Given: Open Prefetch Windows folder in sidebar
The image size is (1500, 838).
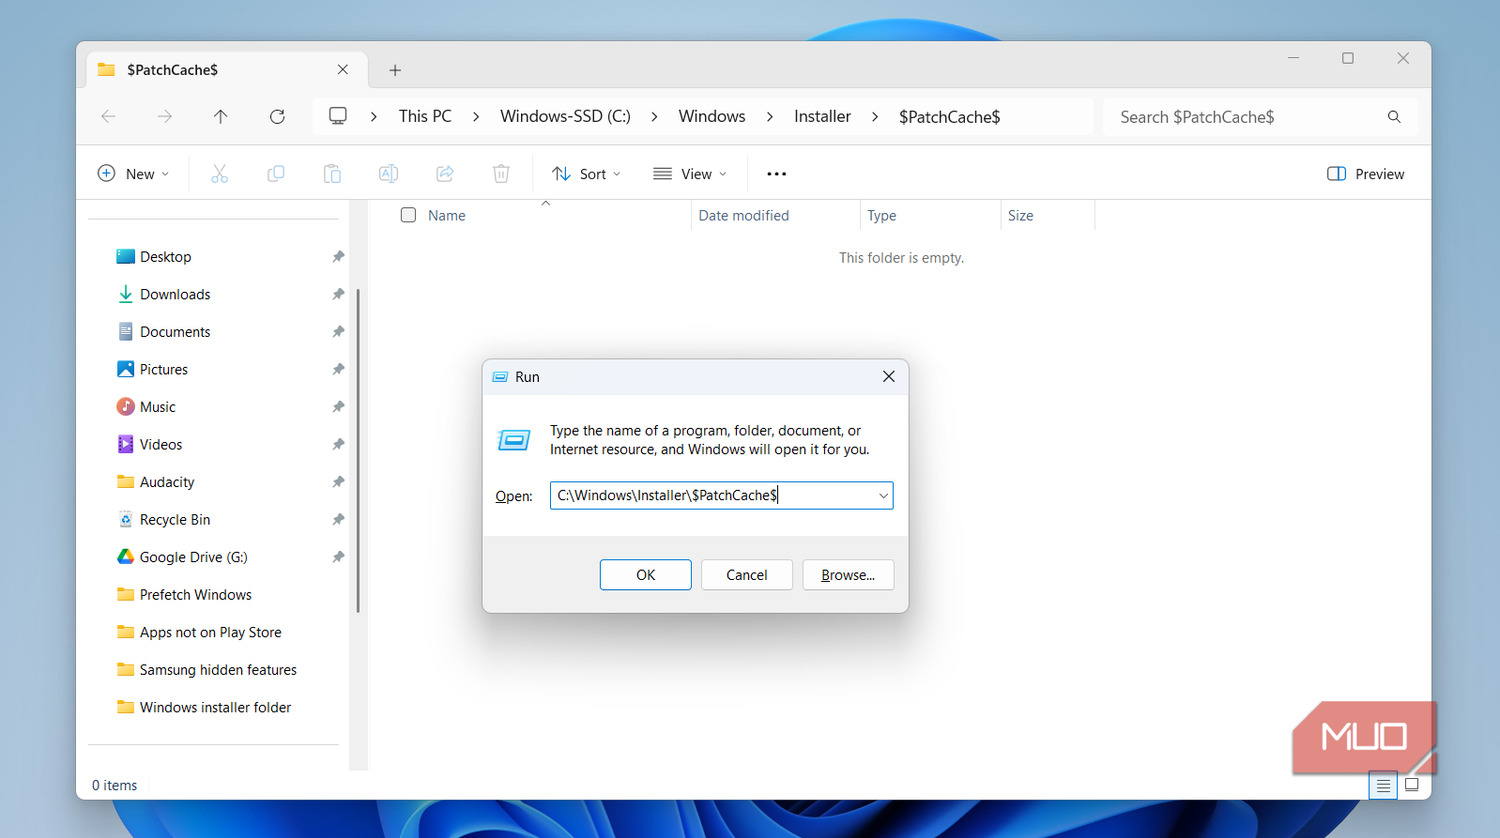Looking at the screenshot, I should 195,595.
